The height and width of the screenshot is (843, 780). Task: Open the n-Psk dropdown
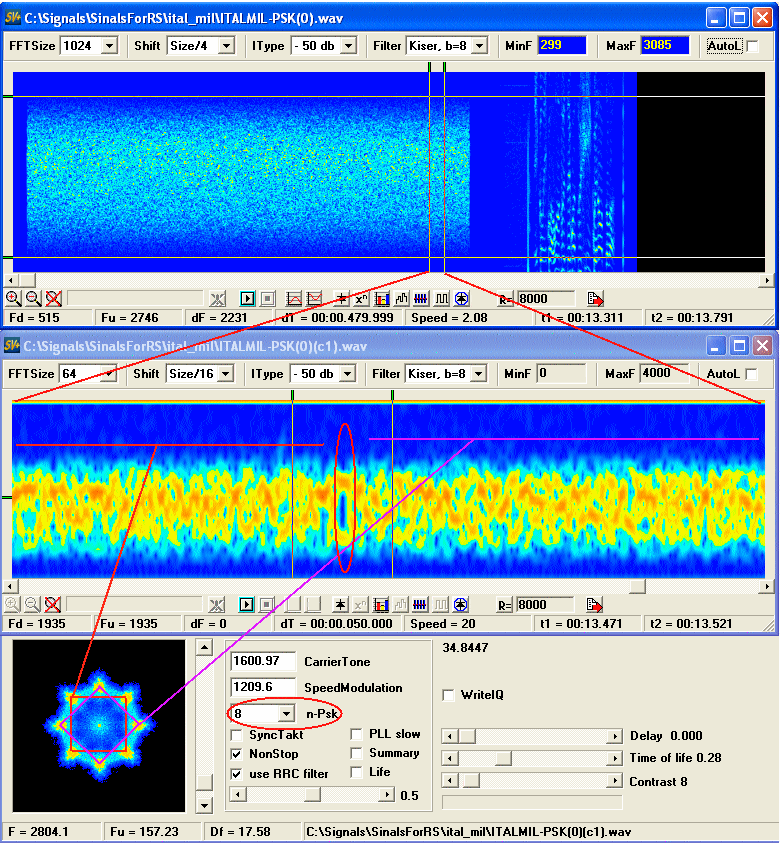pyautogui.click(x=287, y=713)
